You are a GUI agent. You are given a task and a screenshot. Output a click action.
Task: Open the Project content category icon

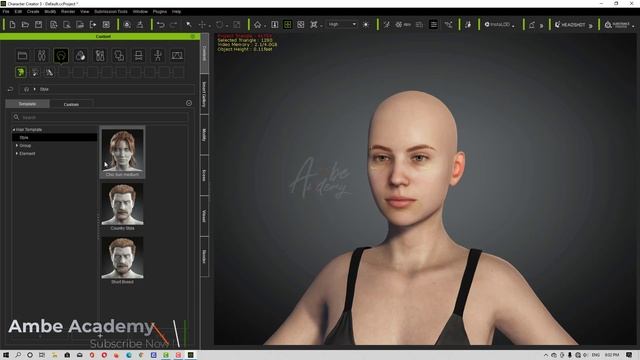coord(22,56)
